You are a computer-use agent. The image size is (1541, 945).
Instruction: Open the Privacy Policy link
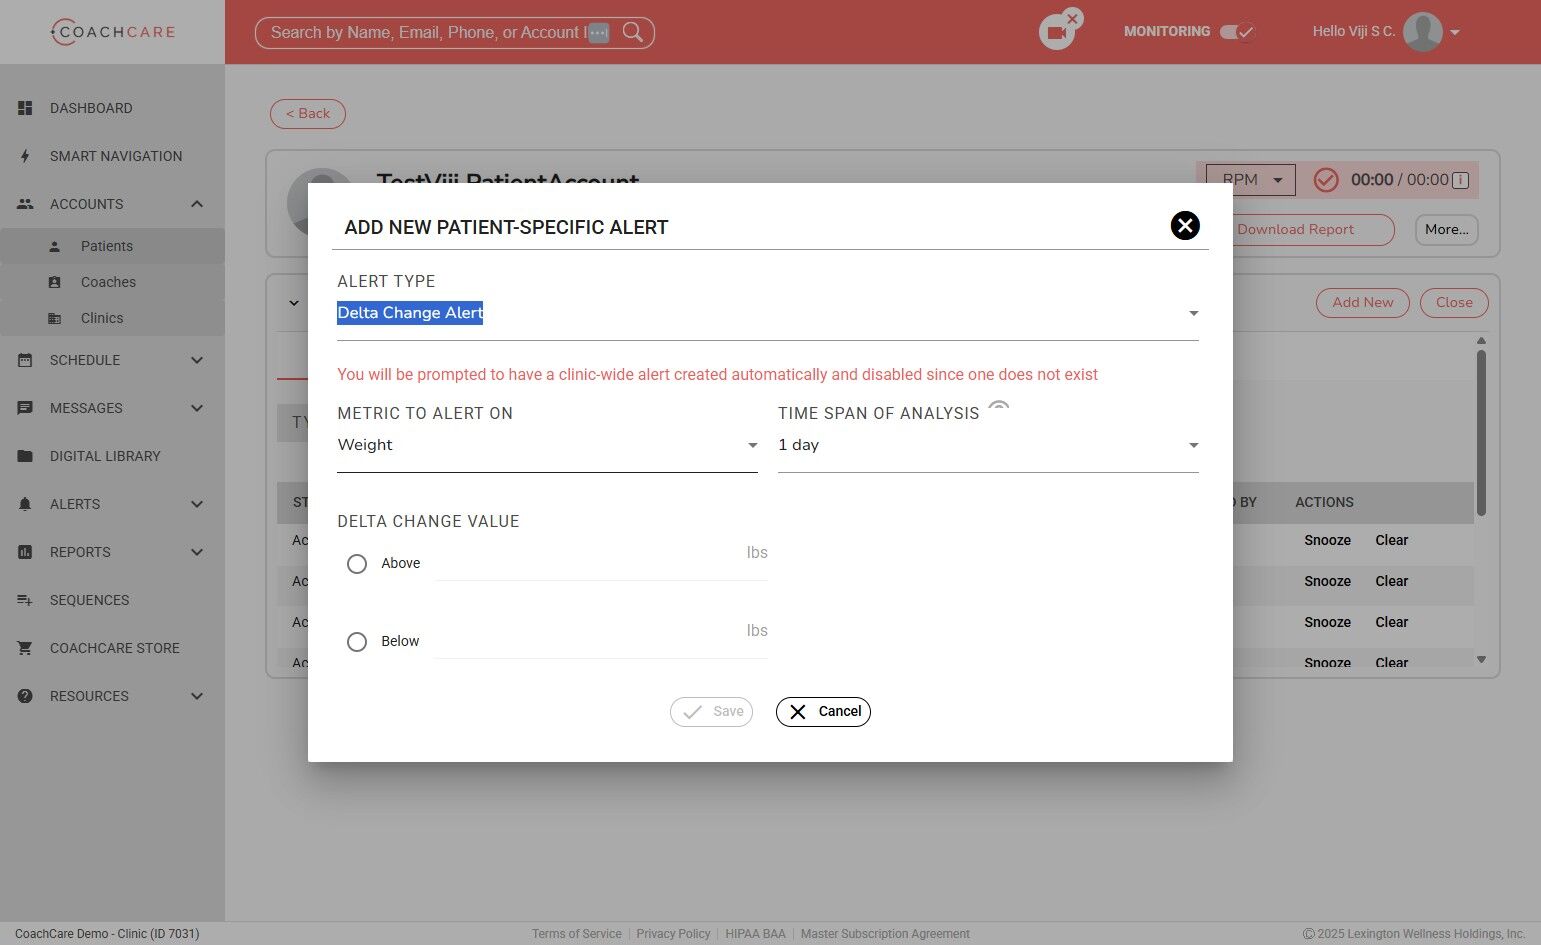pyautogui.click(x=673, y=934)
